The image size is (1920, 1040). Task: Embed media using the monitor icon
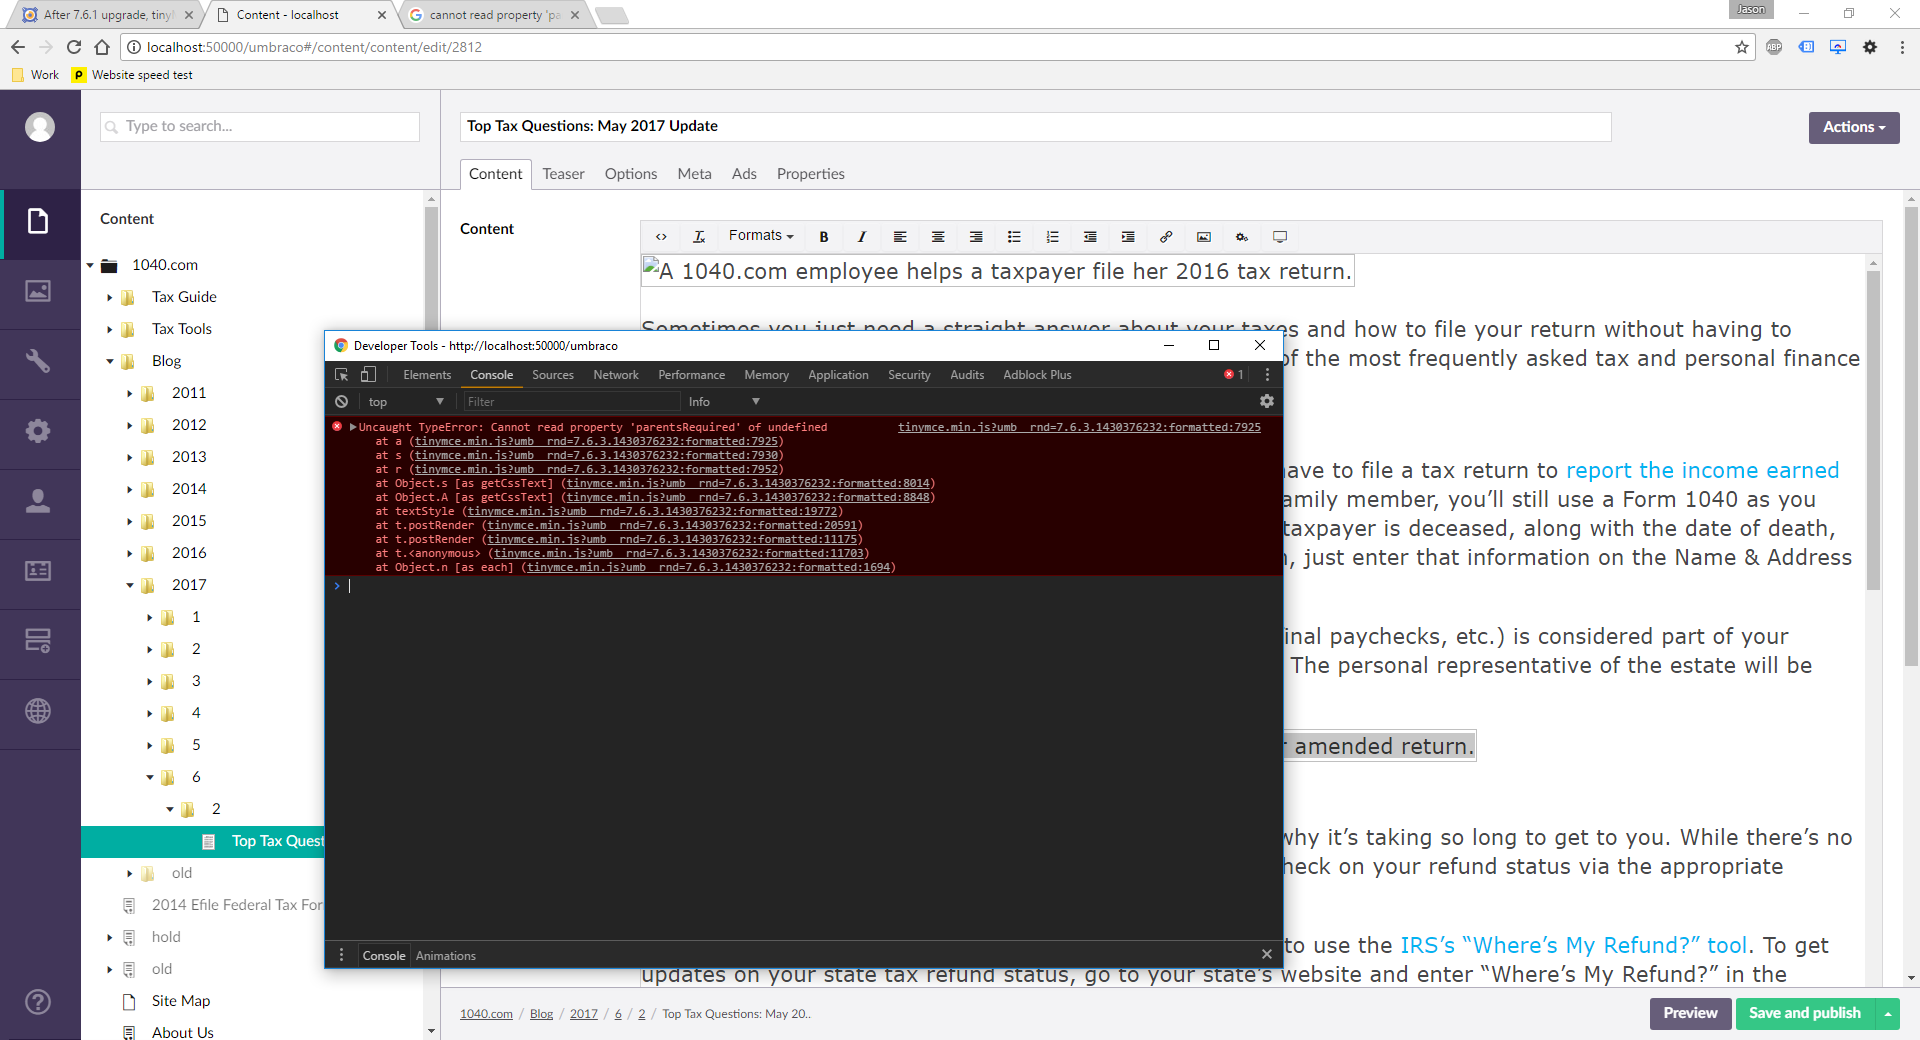[x=1280, y=237]
